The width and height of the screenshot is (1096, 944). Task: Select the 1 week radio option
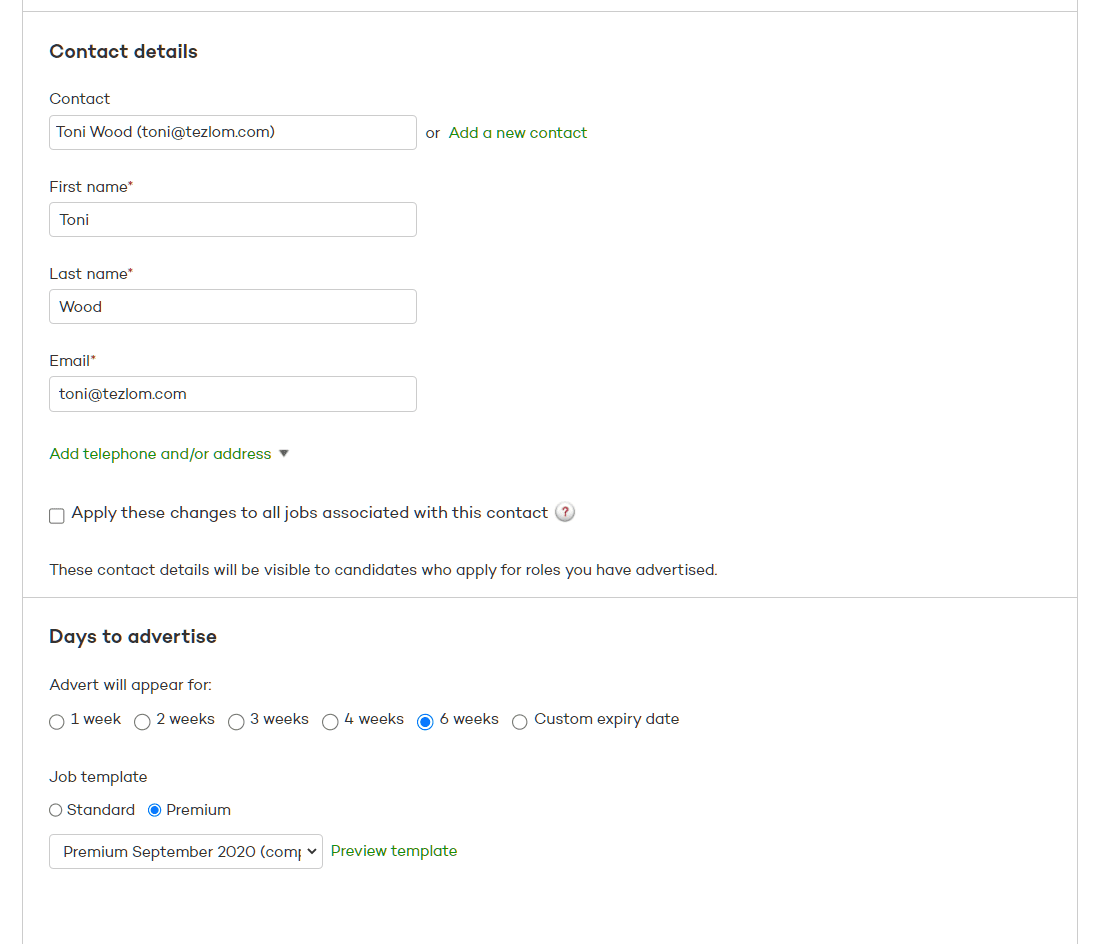click(x=57, y=722)
